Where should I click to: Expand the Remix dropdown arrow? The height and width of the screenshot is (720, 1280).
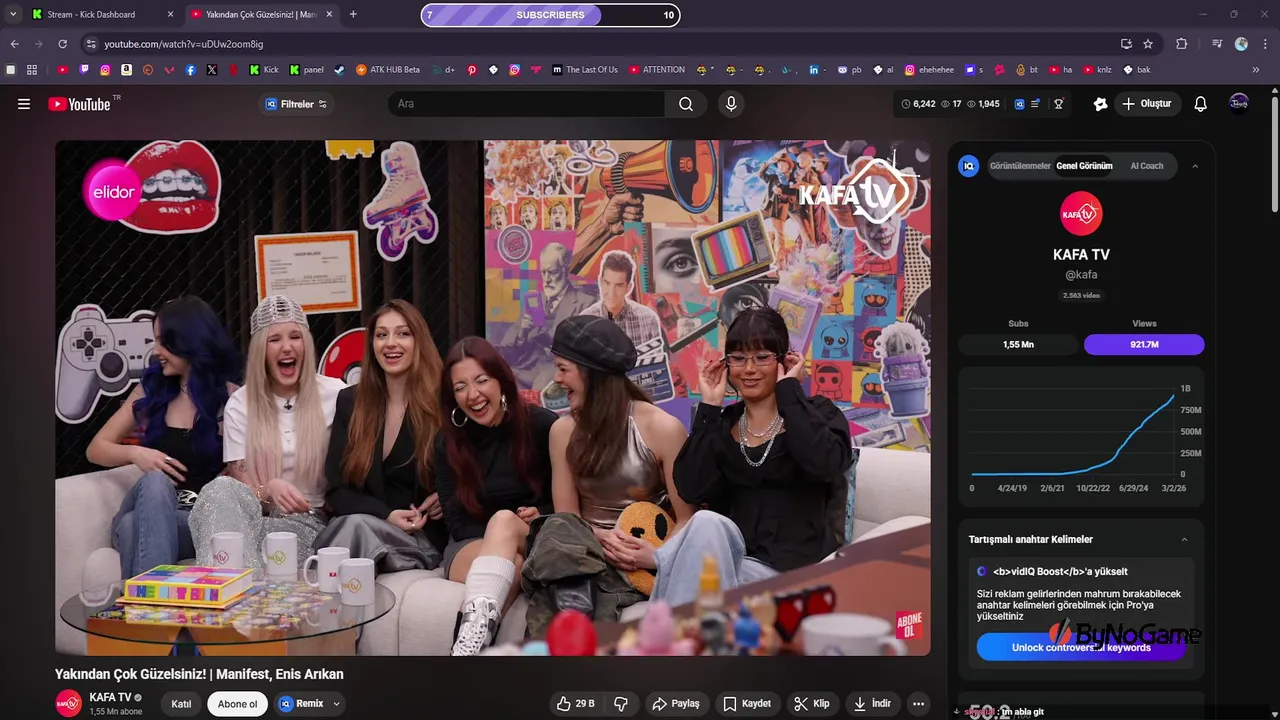(337, 704)
